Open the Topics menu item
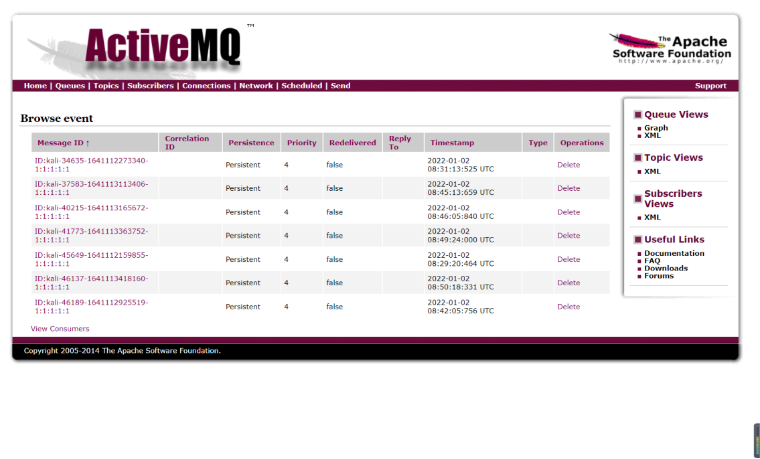Viewport: 760px width, 459px height. (x=106, y=86)
